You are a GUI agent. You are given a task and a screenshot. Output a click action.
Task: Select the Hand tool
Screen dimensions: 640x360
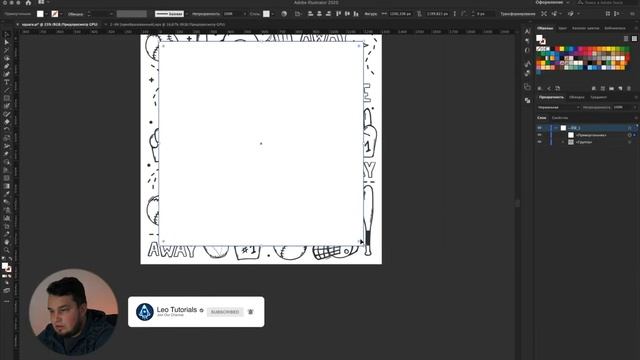[x=7, y=242]
